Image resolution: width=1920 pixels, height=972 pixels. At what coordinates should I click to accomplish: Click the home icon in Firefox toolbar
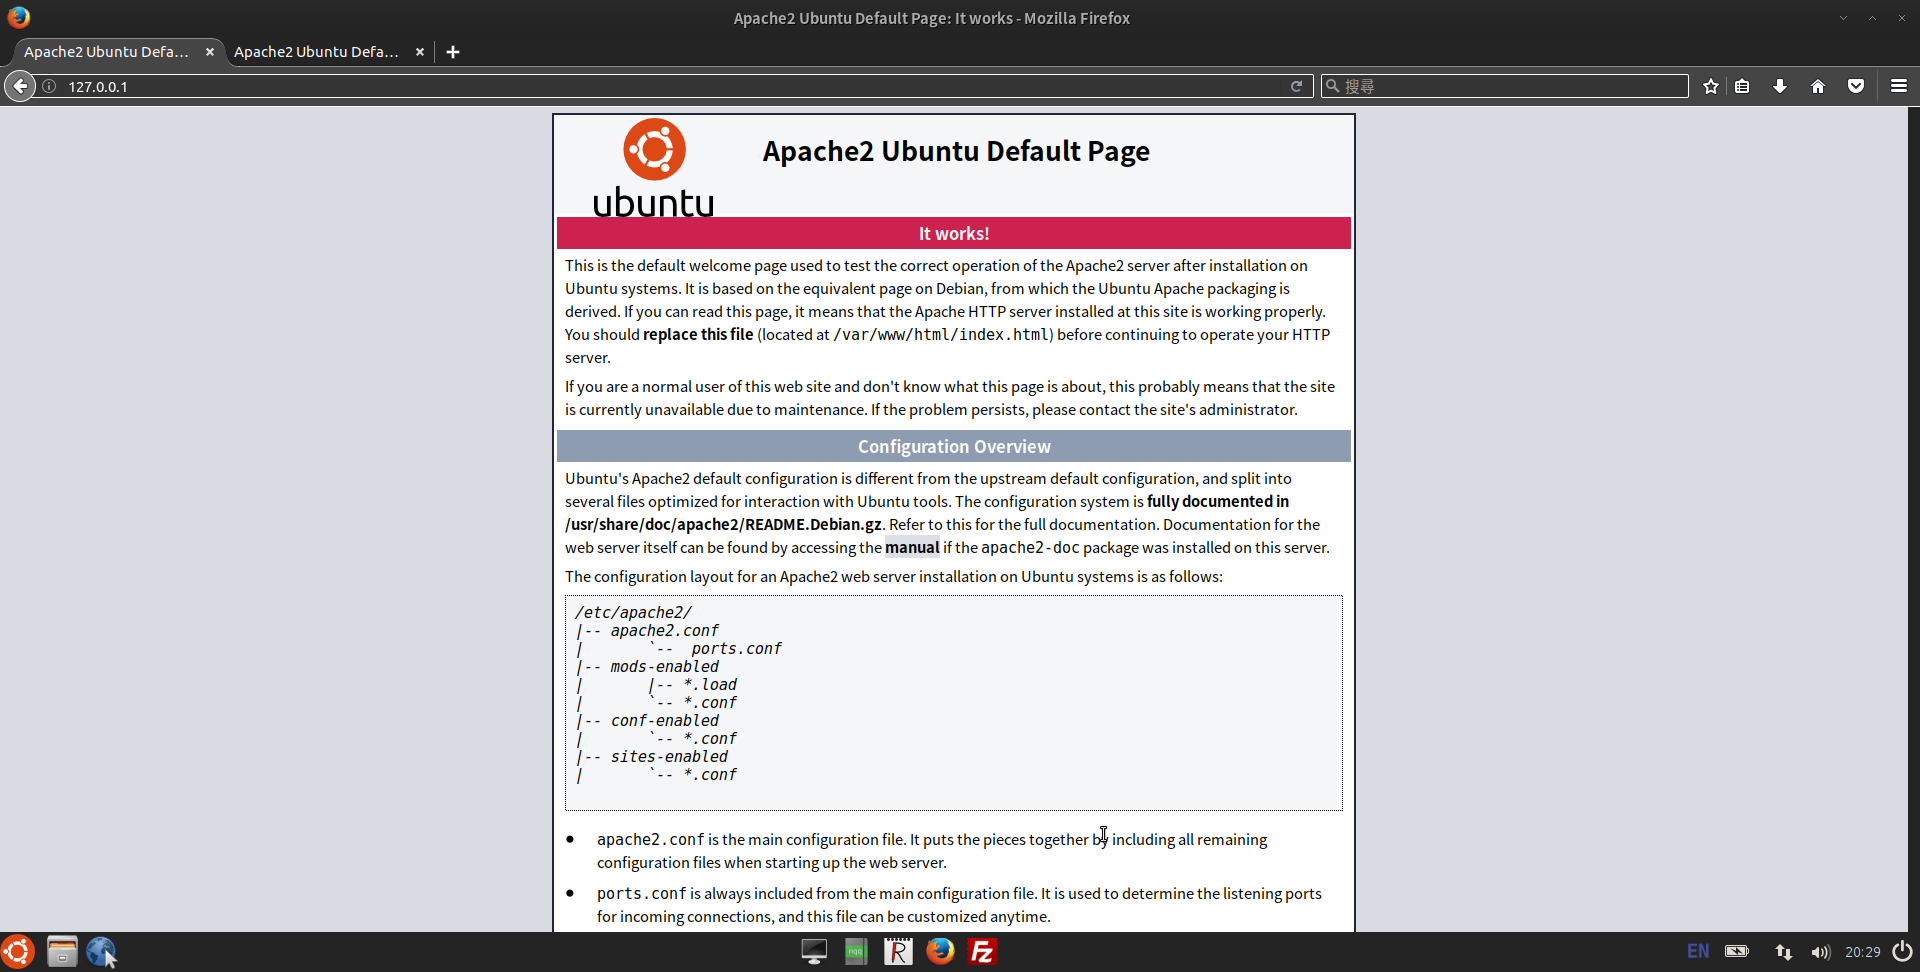pos(1818,86)
